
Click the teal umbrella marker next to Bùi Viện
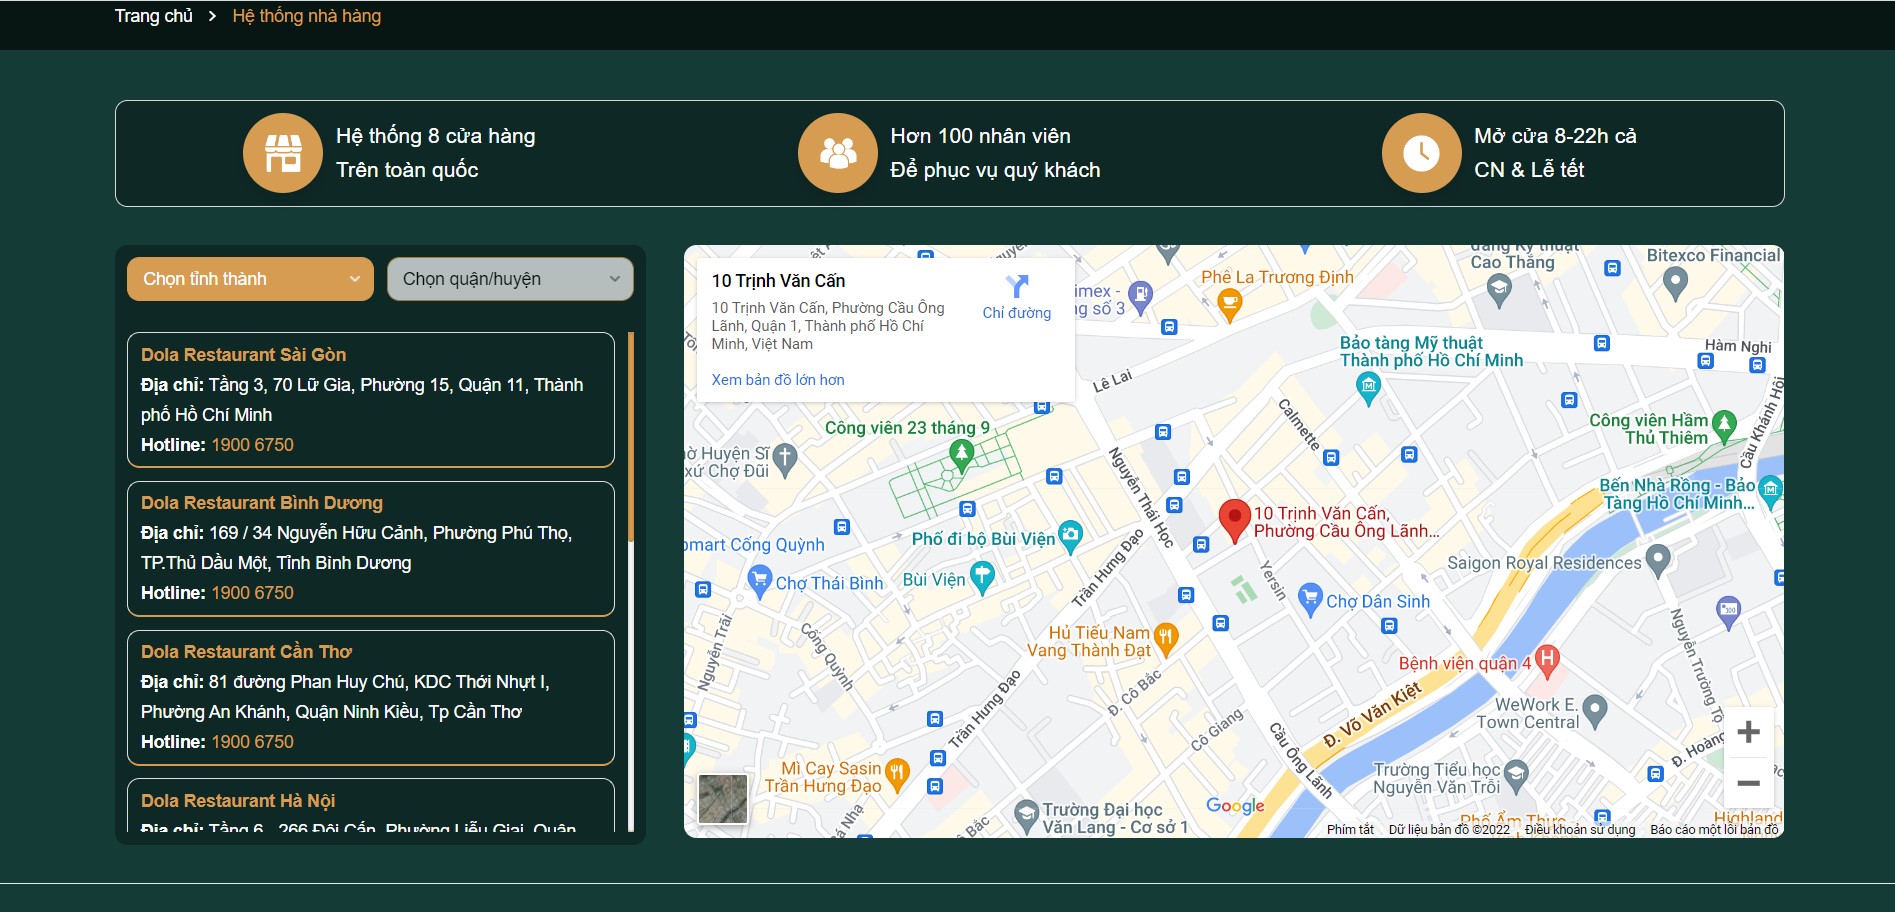click(983, 578)
